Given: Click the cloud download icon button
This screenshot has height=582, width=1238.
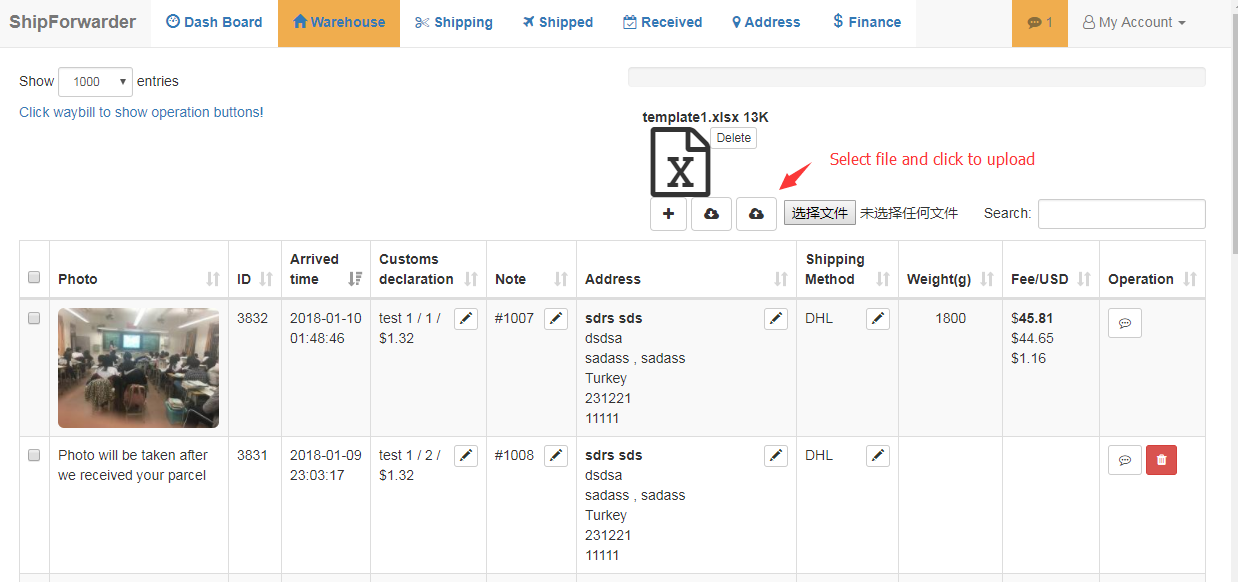Looking at the screenshot, I should pyautogui.click(x=711, y=214).
